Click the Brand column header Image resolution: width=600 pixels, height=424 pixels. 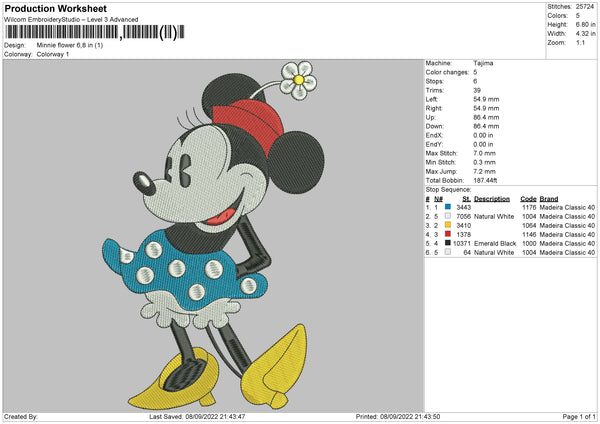coord(551,198)
